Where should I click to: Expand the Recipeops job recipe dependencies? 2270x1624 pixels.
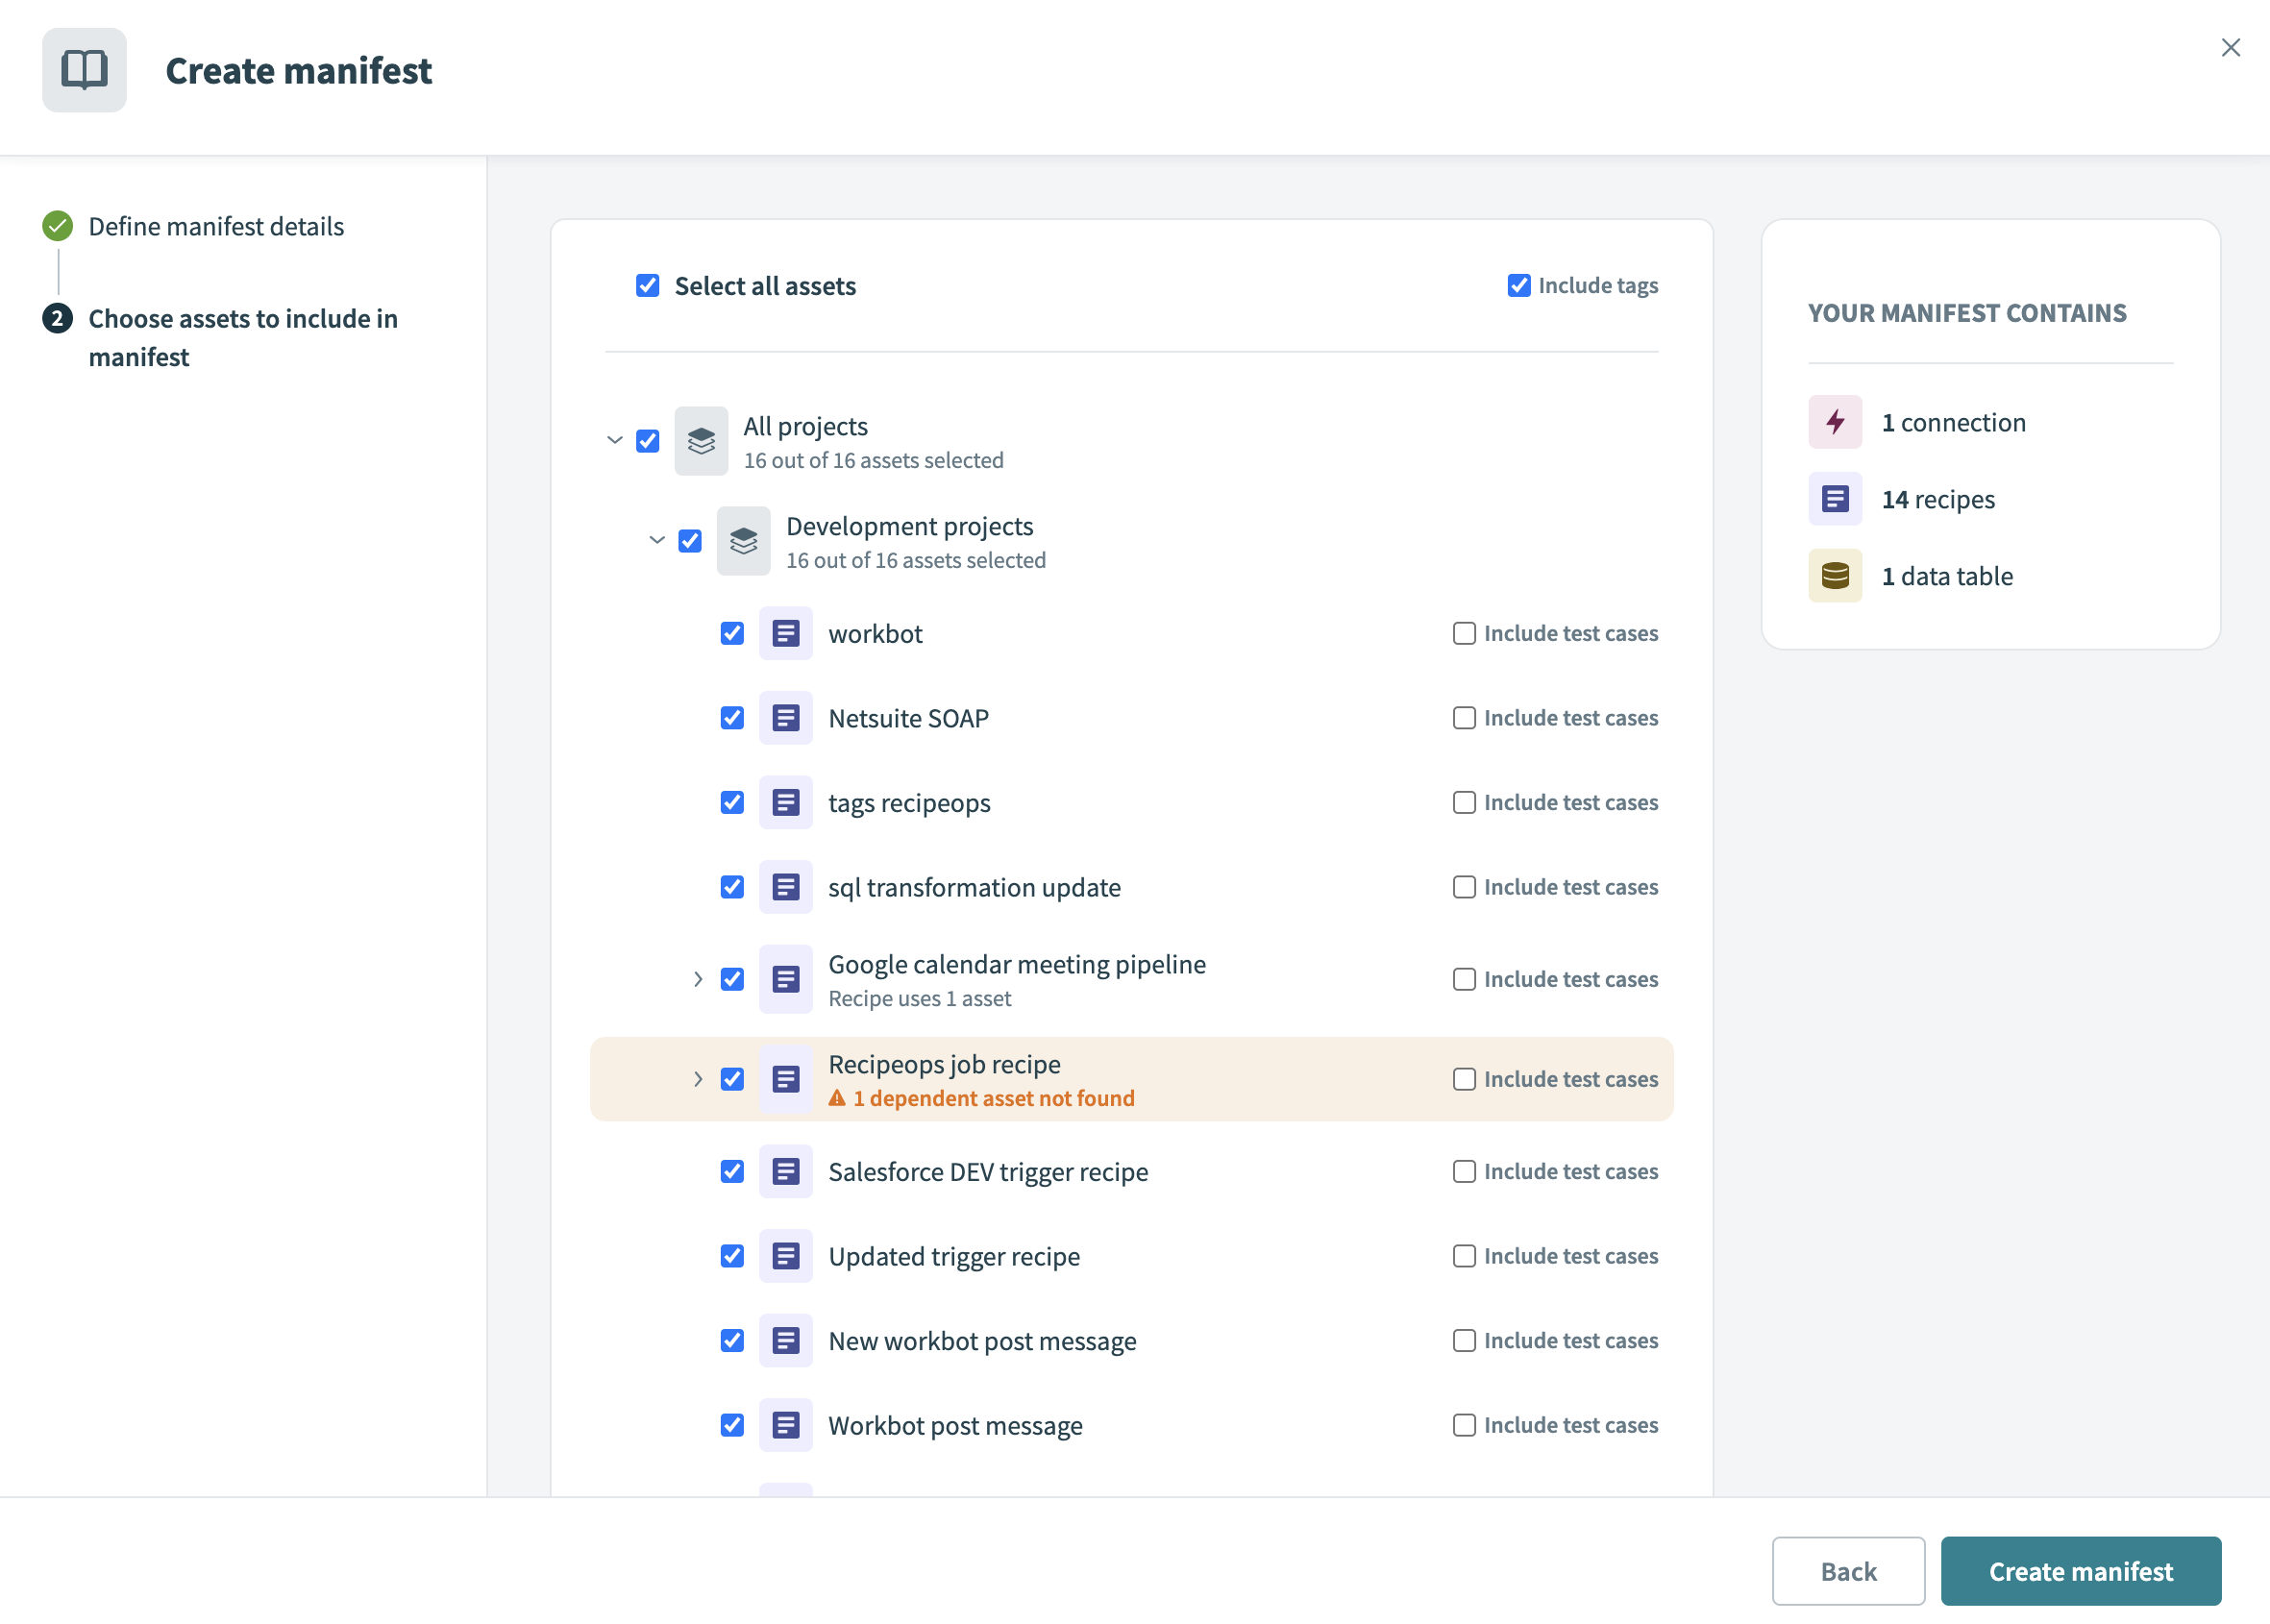click(x=697, y=1079)
